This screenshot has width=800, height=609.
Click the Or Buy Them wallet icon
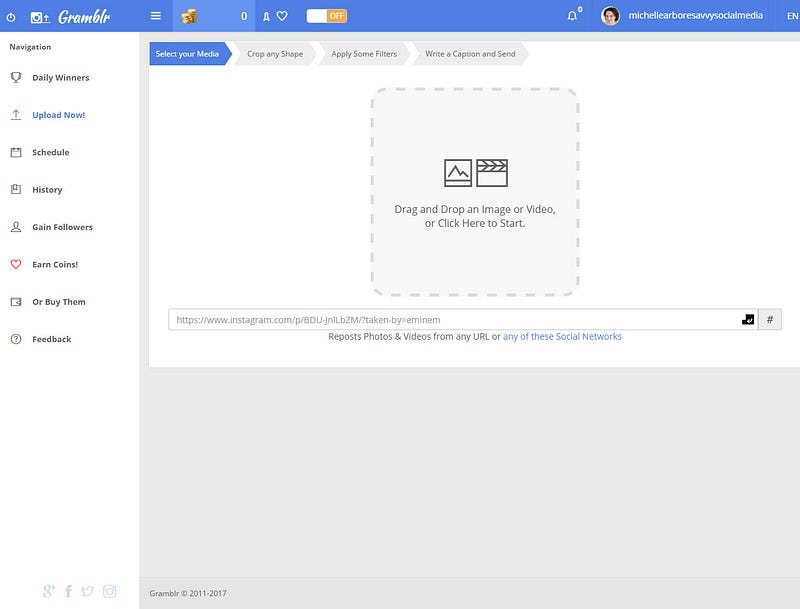(x=16, y=301)
